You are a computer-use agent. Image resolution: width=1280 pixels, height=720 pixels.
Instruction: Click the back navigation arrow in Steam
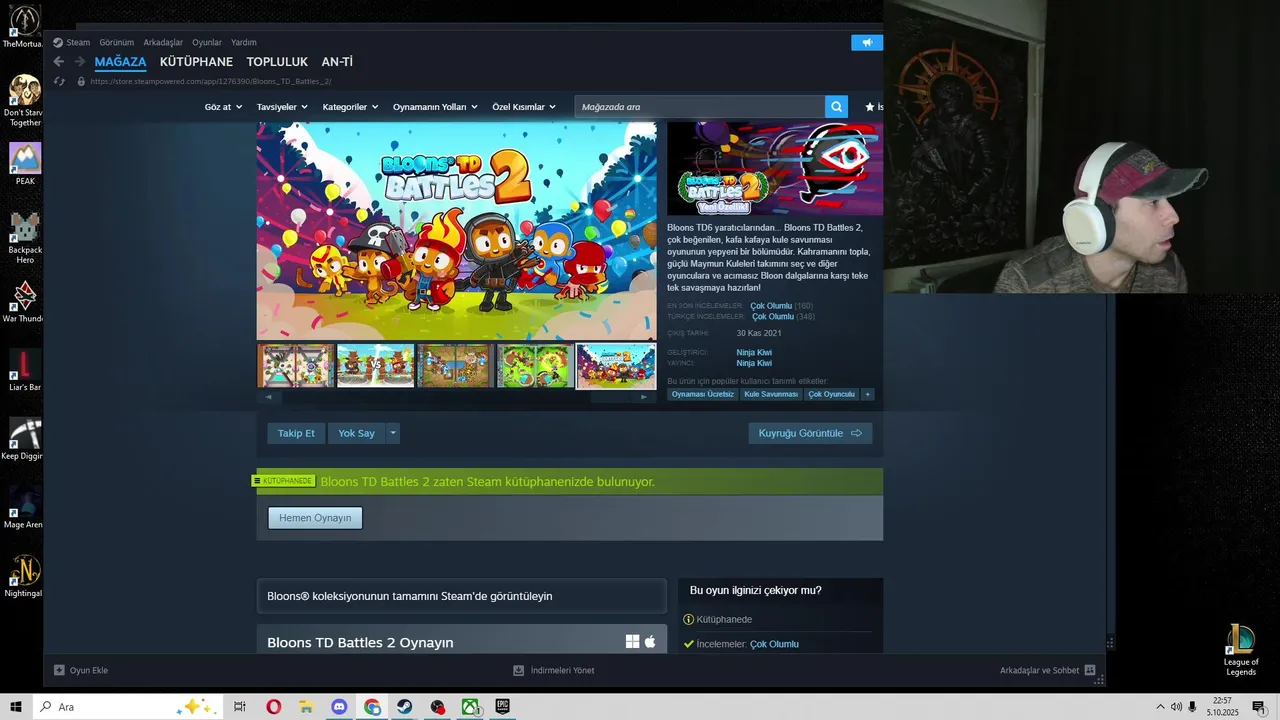pyautogui.click(x=58, y=61)
